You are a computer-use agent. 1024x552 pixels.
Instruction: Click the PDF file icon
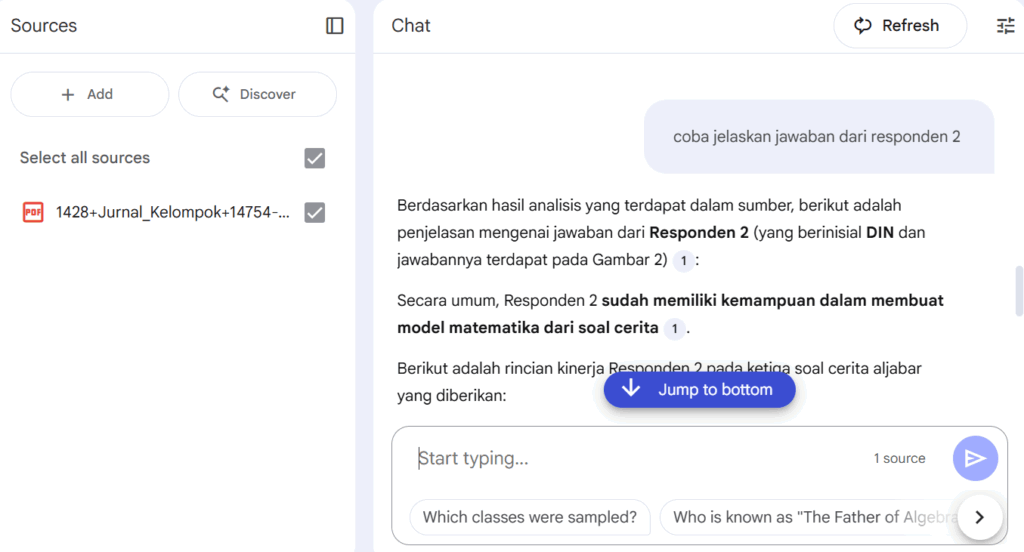click(33, 212)
